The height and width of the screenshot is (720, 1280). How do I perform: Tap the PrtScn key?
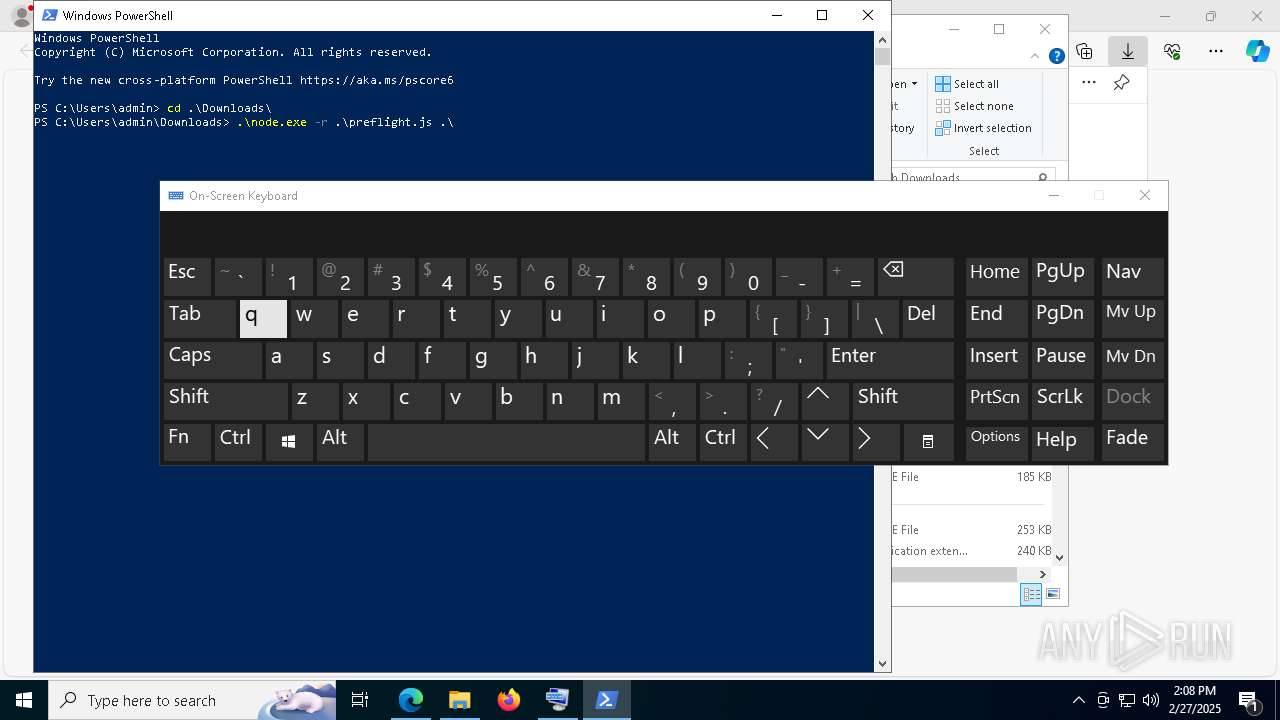[x=996, y=400]
